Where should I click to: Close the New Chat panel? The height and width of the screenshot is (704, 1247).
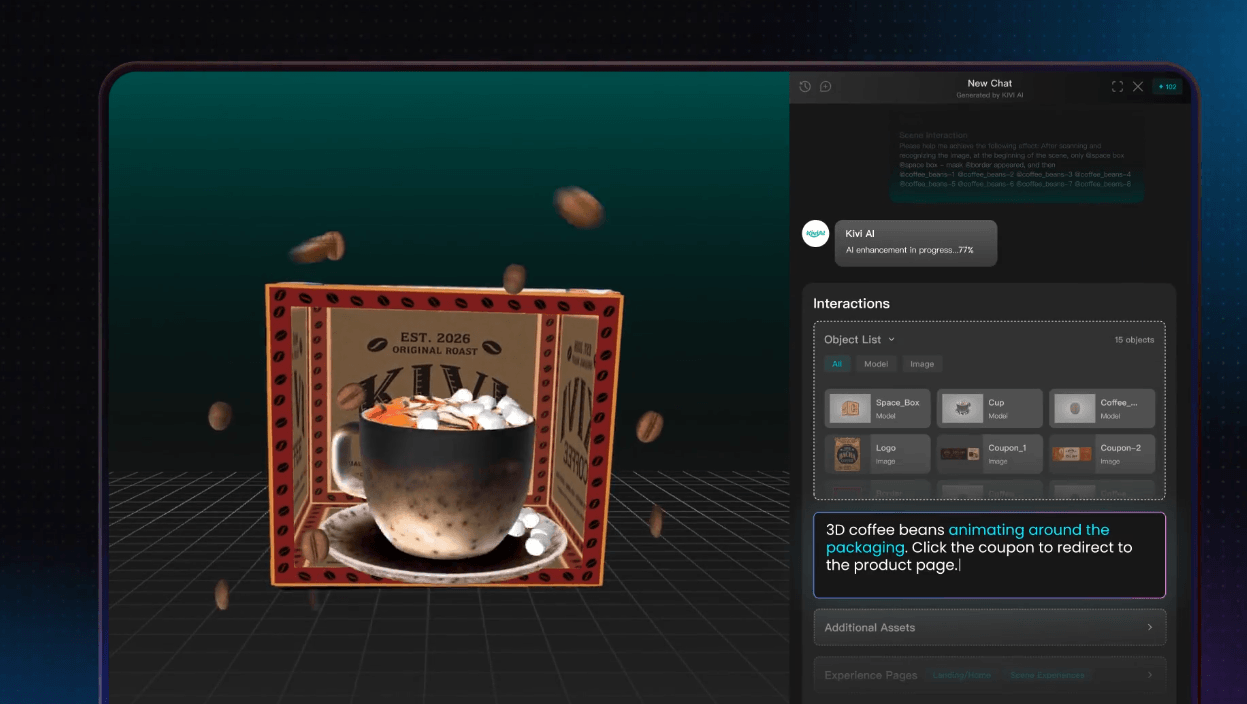pyautogui.click(x=1138, y=87)
